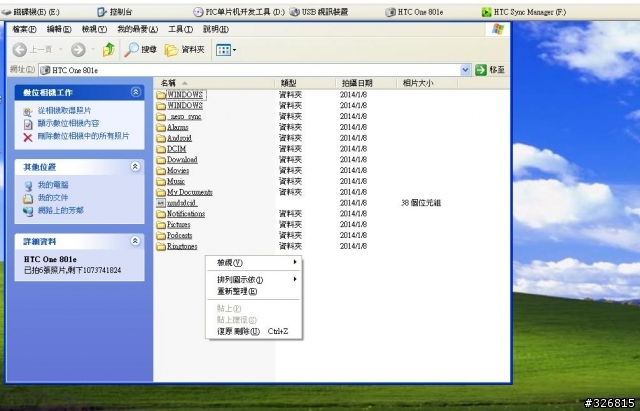
Task: Click the network neighborhood icon in sidebar
Action: click(28, 211)
